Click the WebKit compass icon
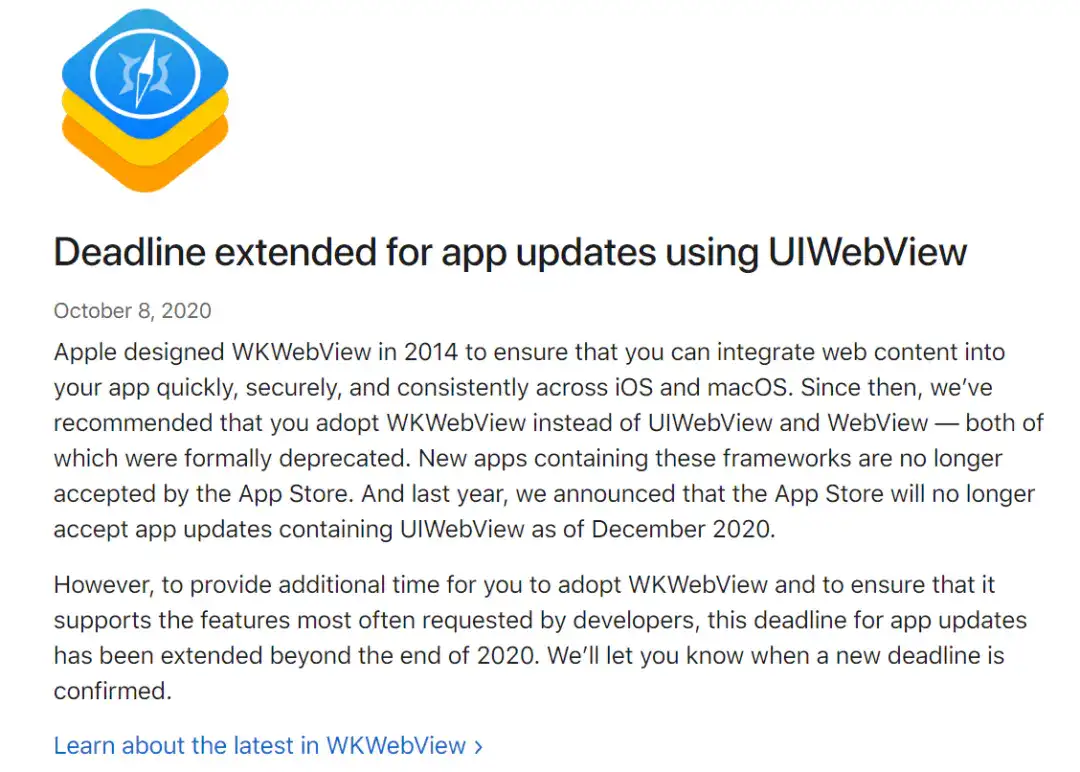This screenshot has height=772, width=1080. pyautogui.click(x=145, y=101)
